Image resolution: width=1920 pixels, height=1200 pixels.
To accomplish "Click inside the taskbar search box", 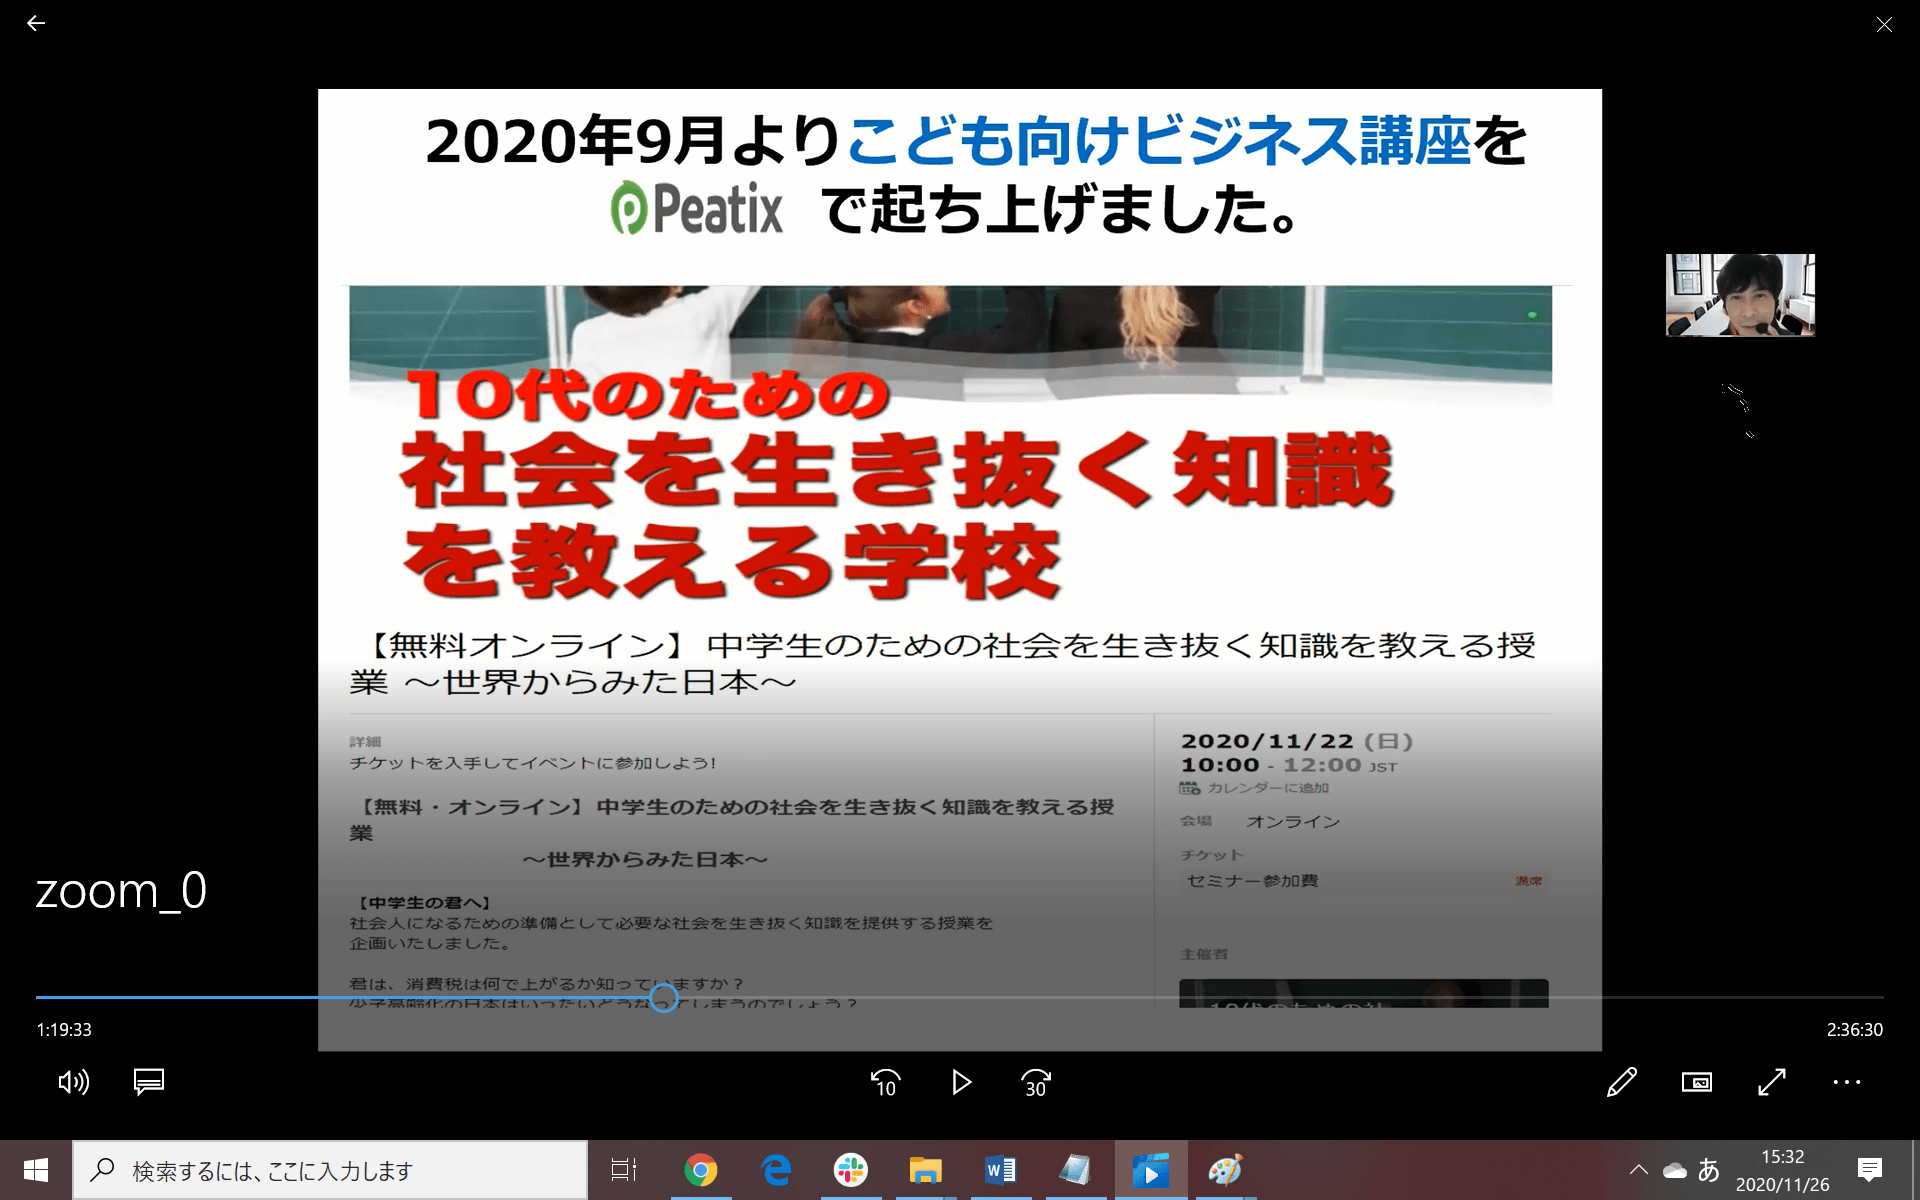I will [330, 1168].
